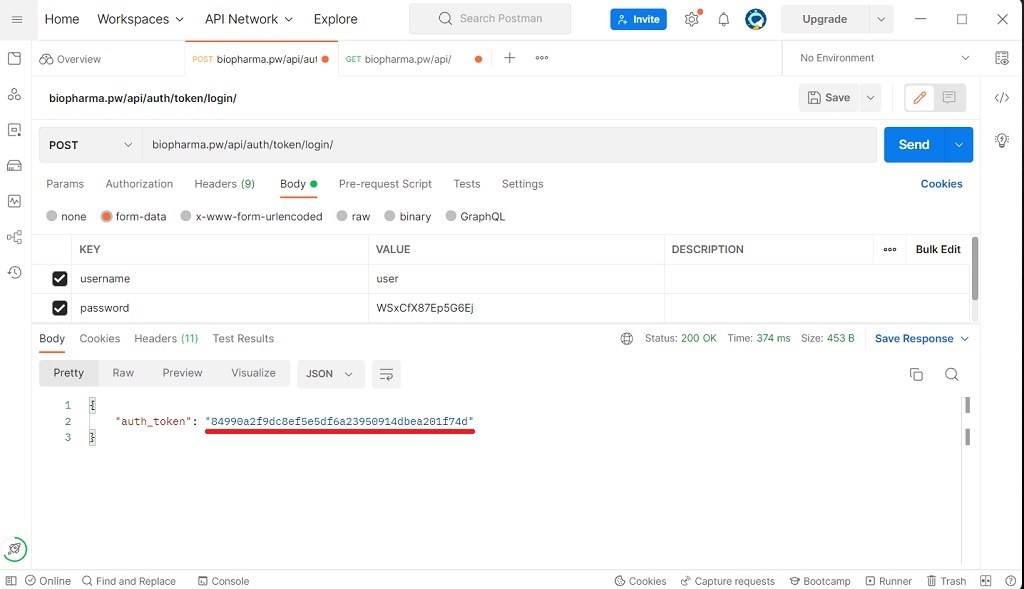The height and width of the screenshot is (589, 1024).
Task: Open the environment quick look icon
Action: pyautogui.click(x=1002, y=58)
